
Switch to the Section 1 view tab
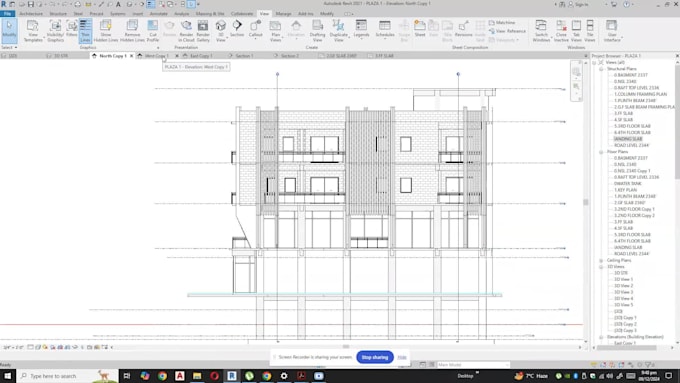coord(244,56)
